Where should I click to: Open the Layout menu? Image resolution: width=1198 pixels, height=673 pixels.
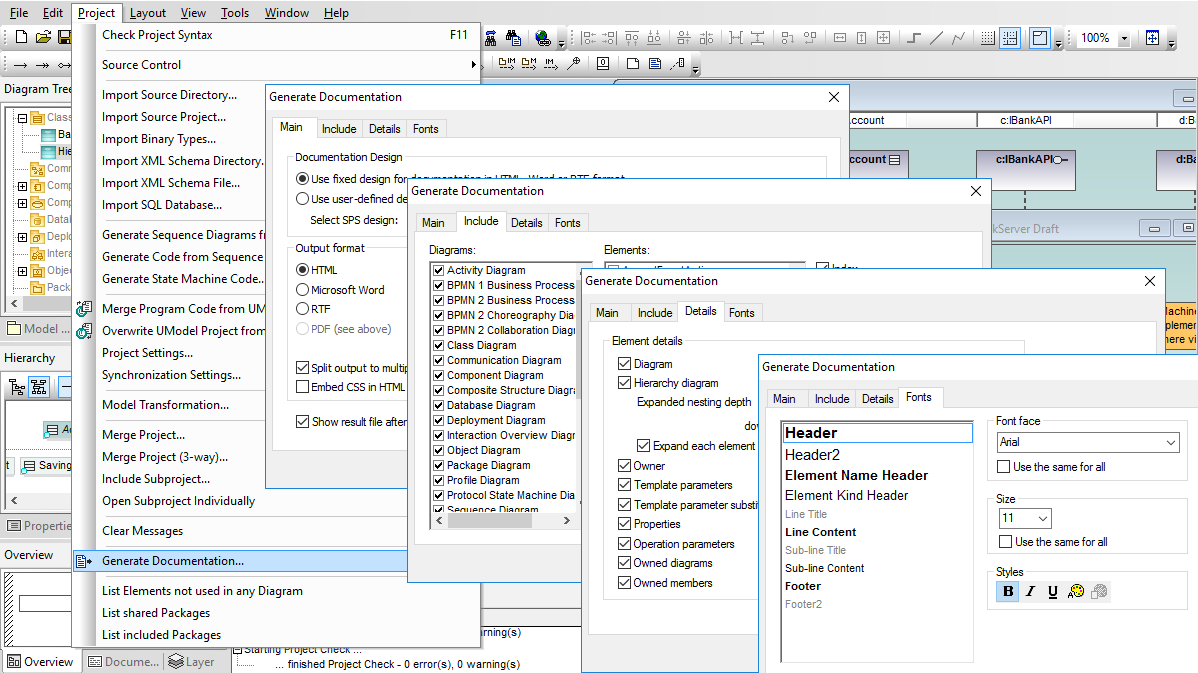click(x=147, y=13)
